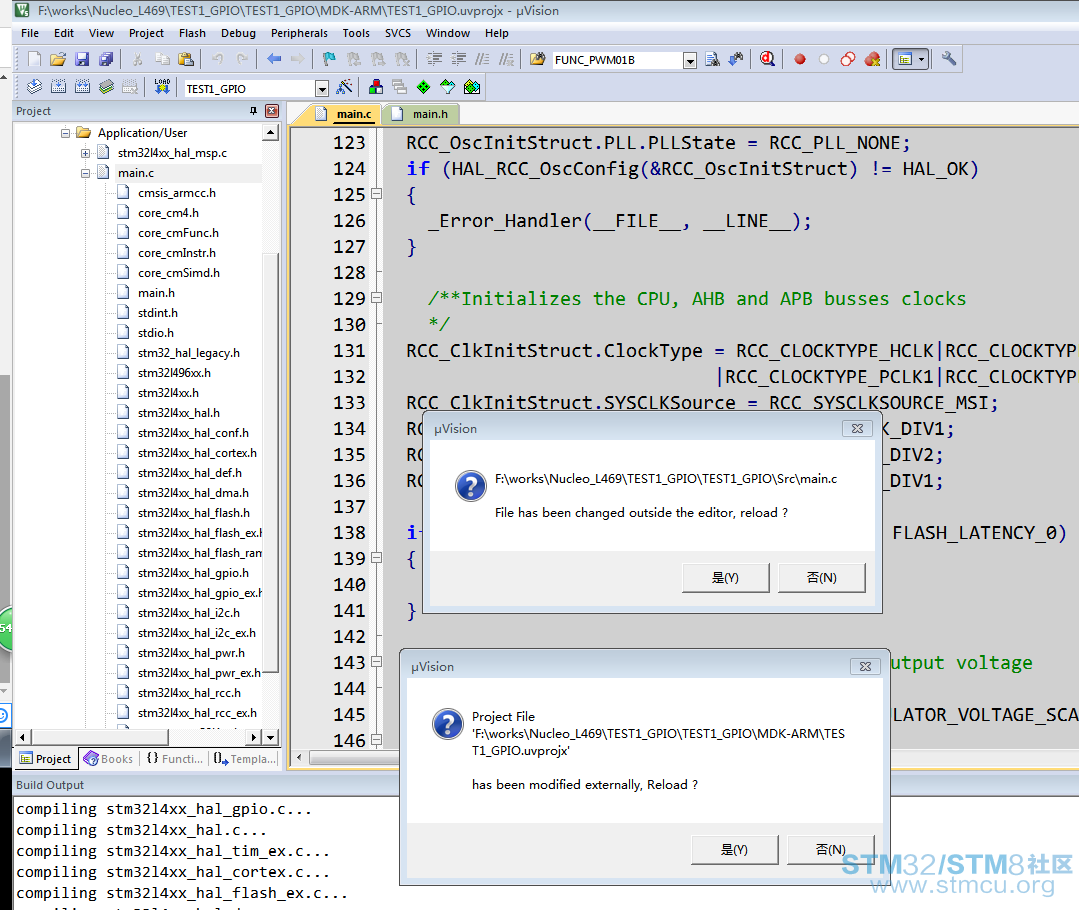Click 否(N) in the main.c reload dialog

822,578
